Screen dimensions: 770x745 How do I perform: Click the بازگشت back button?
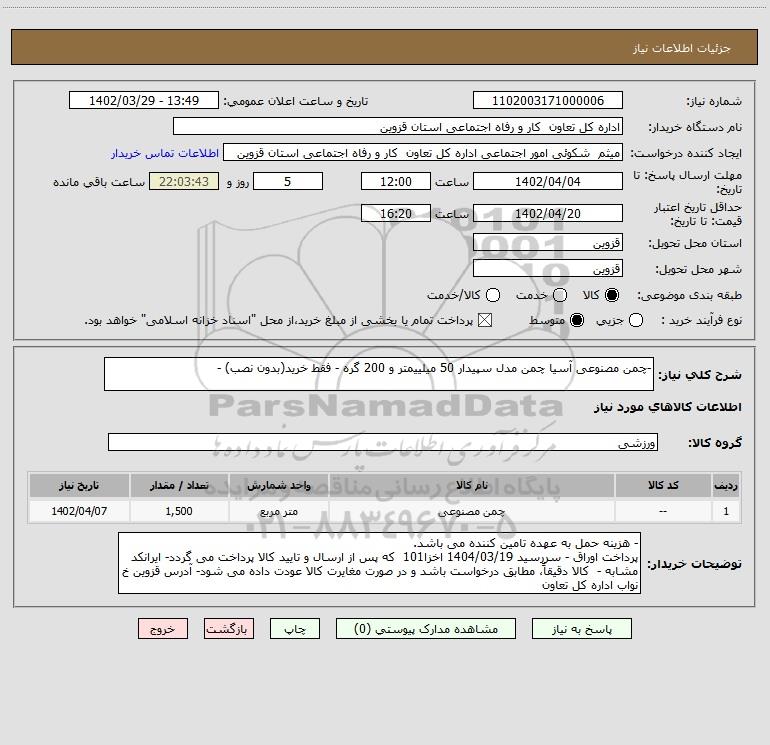click(x=229, y=629)
